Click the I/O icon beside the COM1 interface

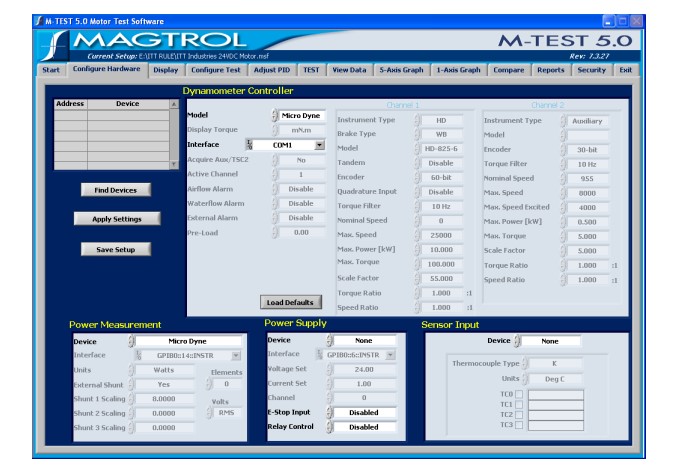pyautogui.click(x=250, y=145)
